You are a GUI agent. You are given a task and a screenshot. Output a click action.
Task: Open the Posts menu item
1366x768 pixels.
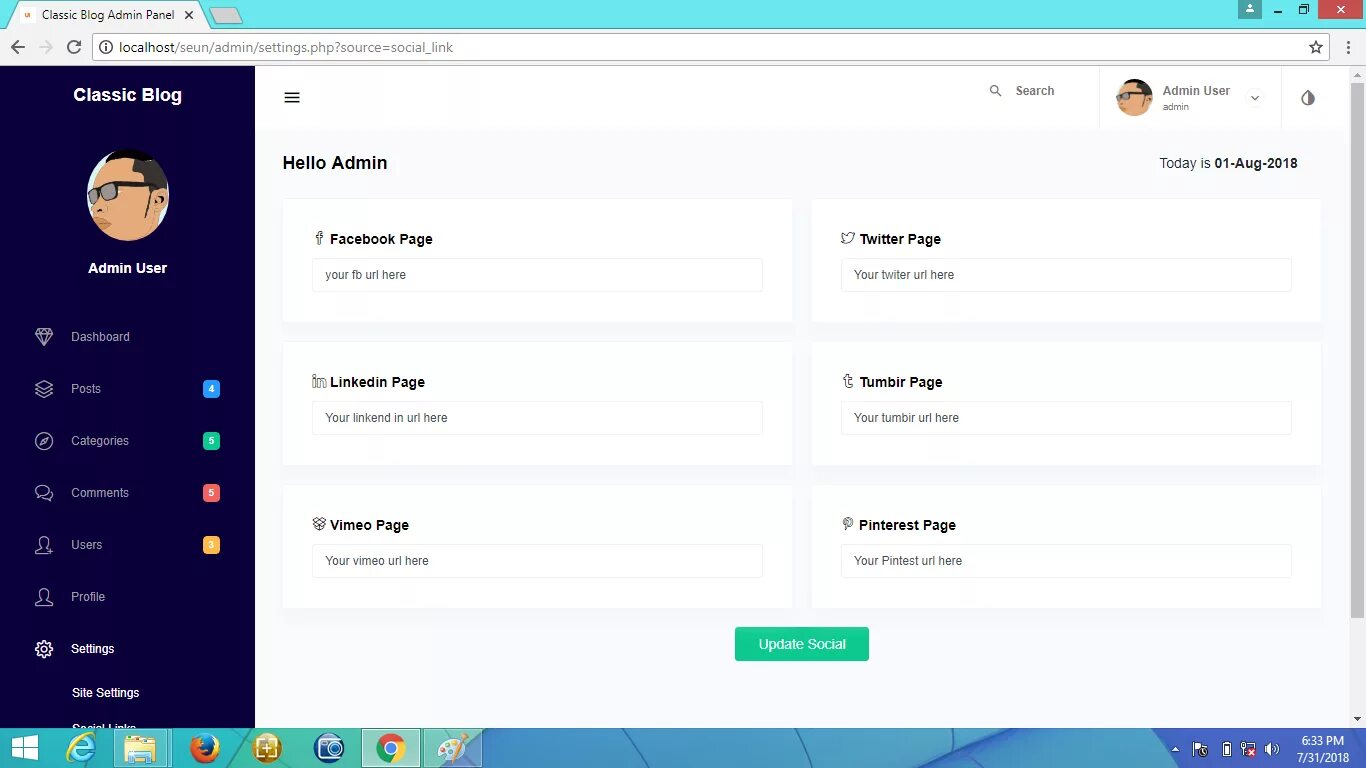click(x=86, y=389)
